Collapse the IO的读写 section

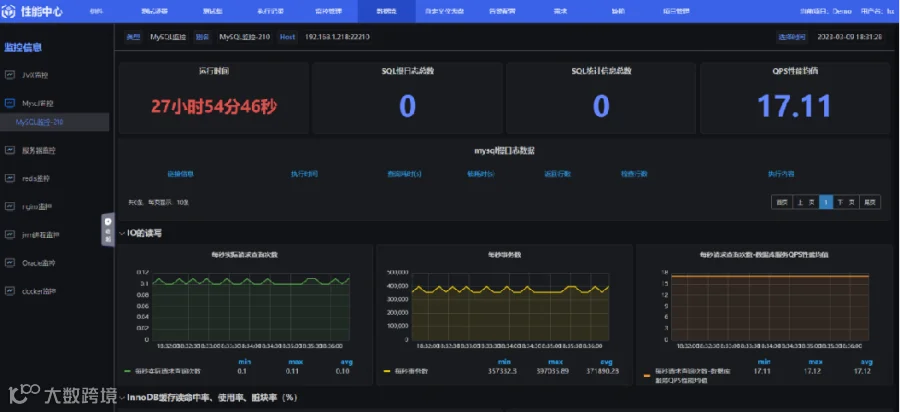[122, 234]
